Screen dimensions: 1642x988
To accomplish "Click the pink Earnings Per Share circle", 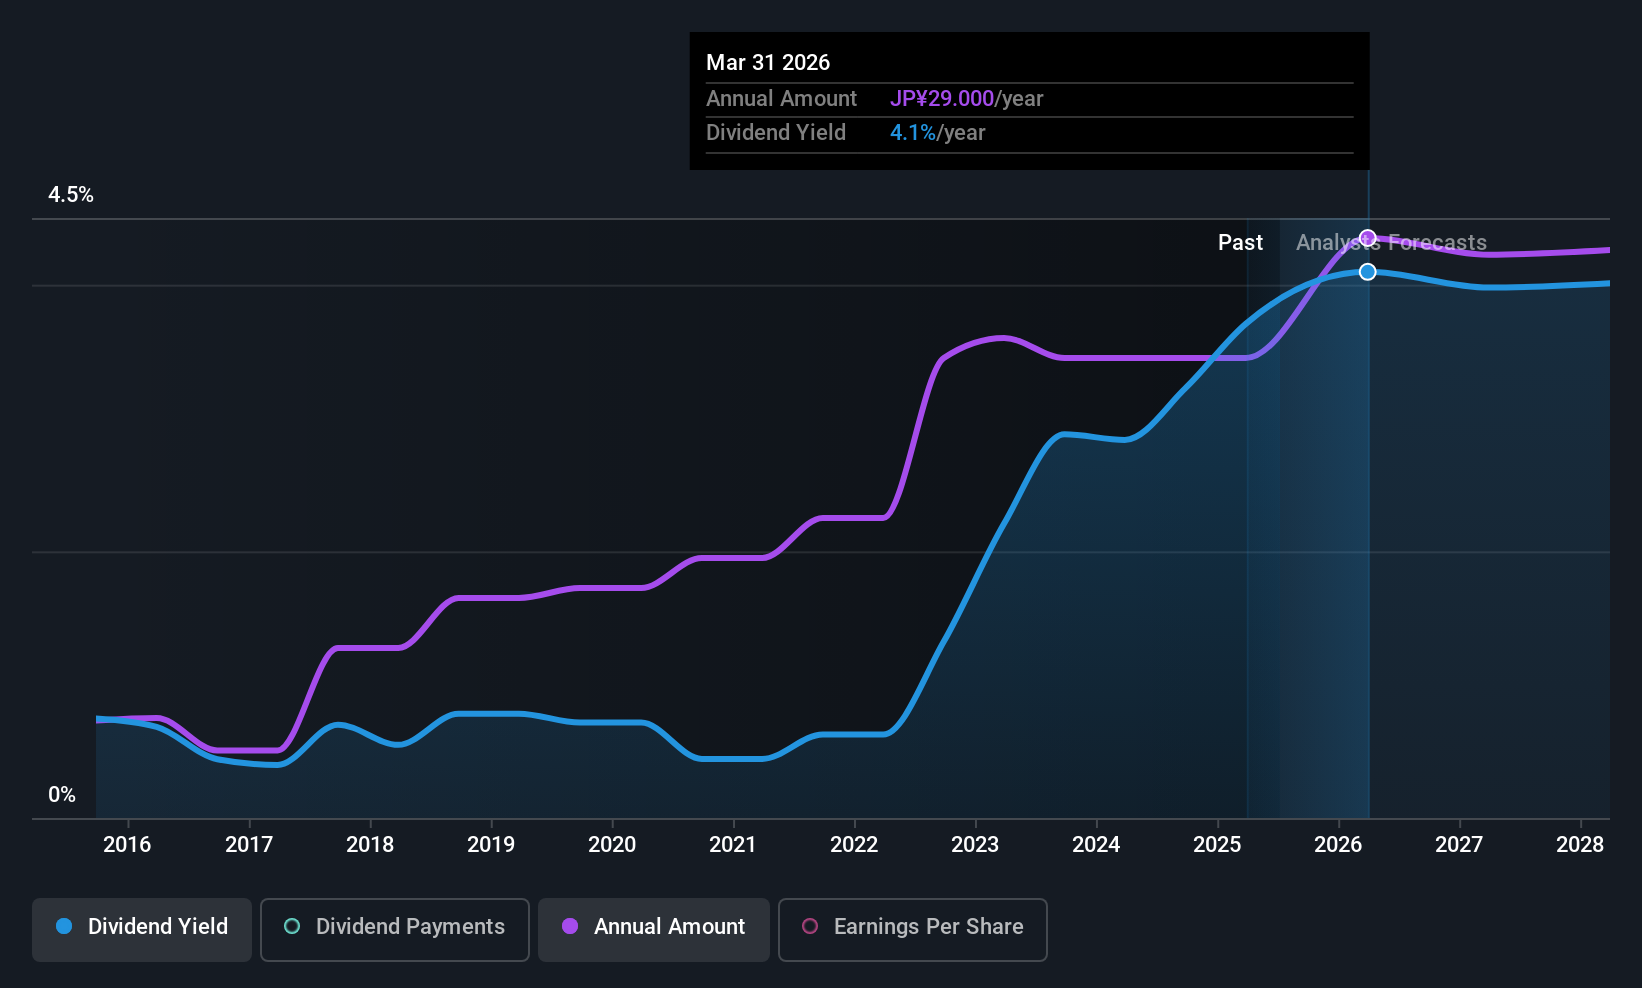I will (x=810, y=926).
